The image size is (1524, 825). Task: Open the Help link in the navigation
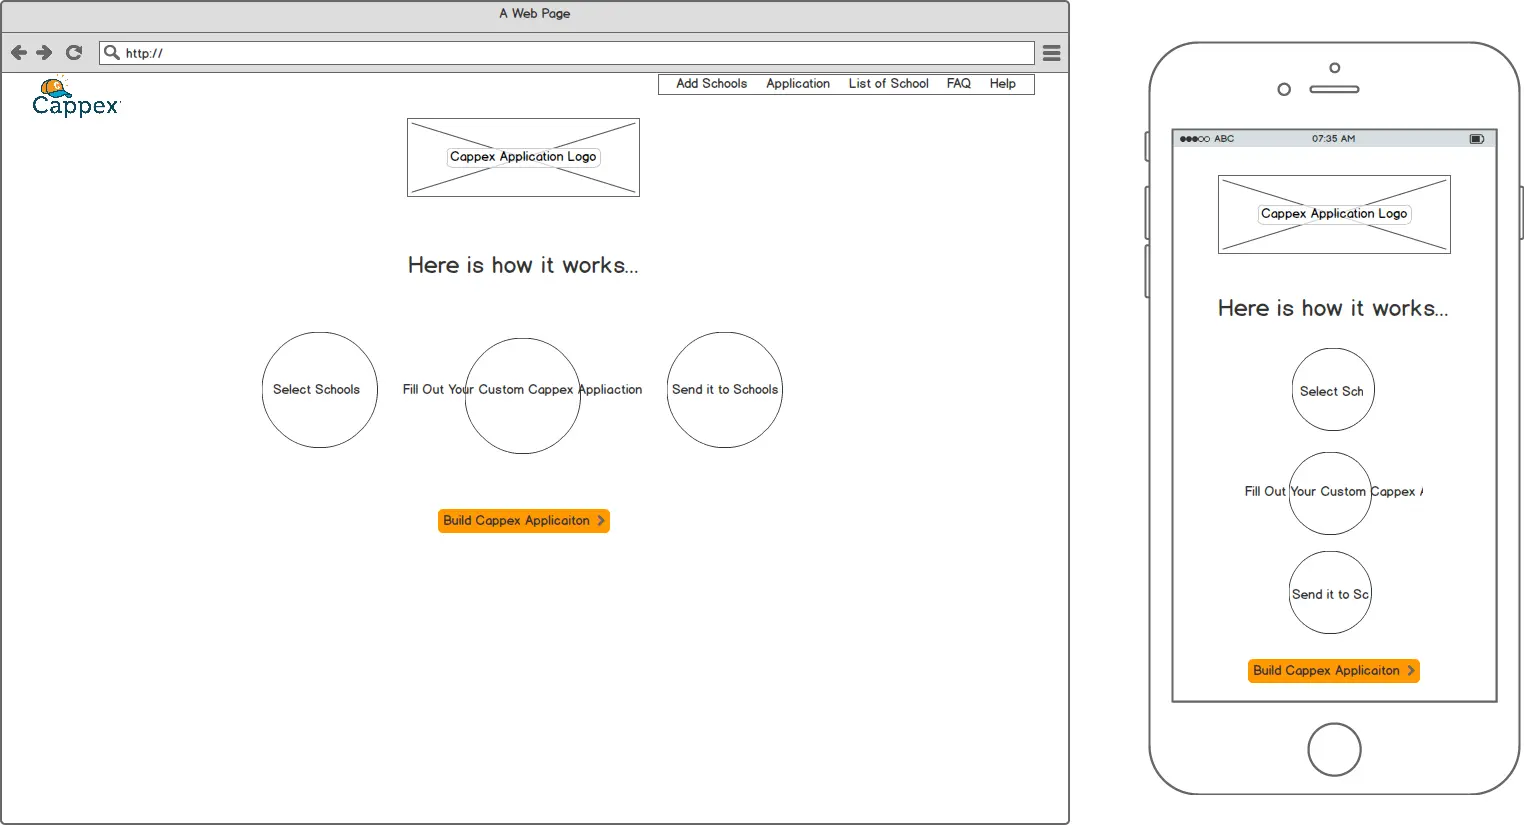[x=1002, y=84]
